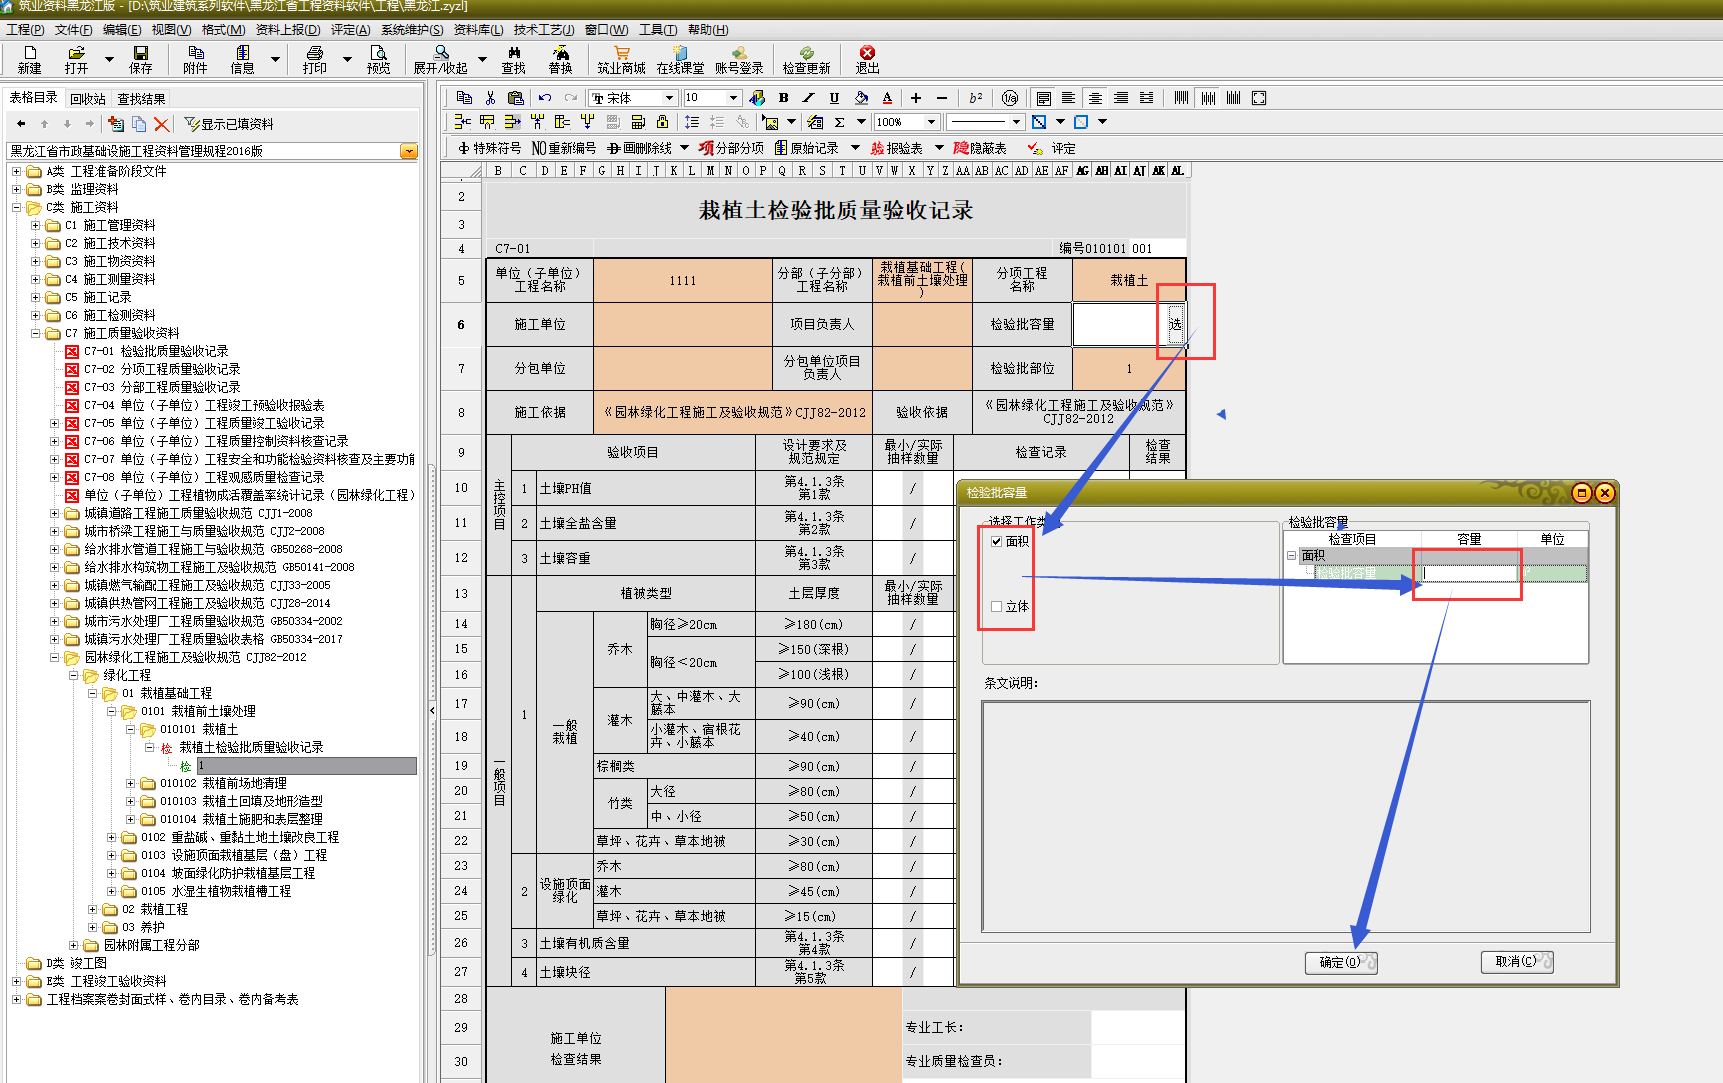Save the project with 保存 icon
The image size is (1723, 1083).
pos(140,60)
